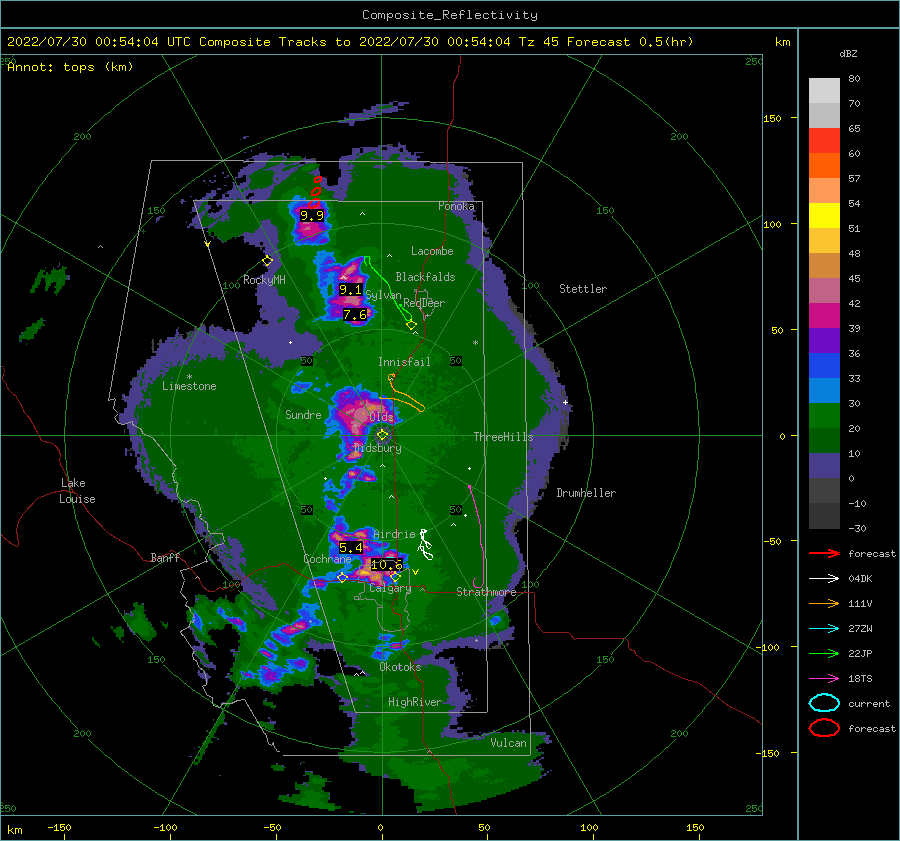Image resolution: width=900 pixels, height=841 pixels.
Task: Select the 9.9 storm top label
Action: pyautogui.click(x=312, y=216)
